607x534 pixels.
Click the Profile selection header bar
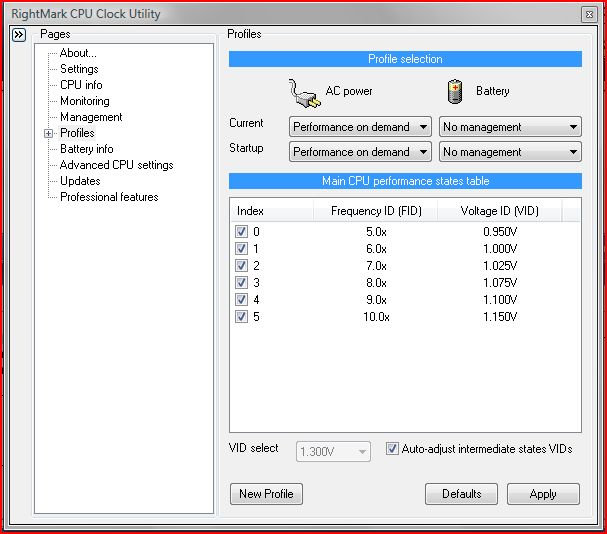click(405, 59)
